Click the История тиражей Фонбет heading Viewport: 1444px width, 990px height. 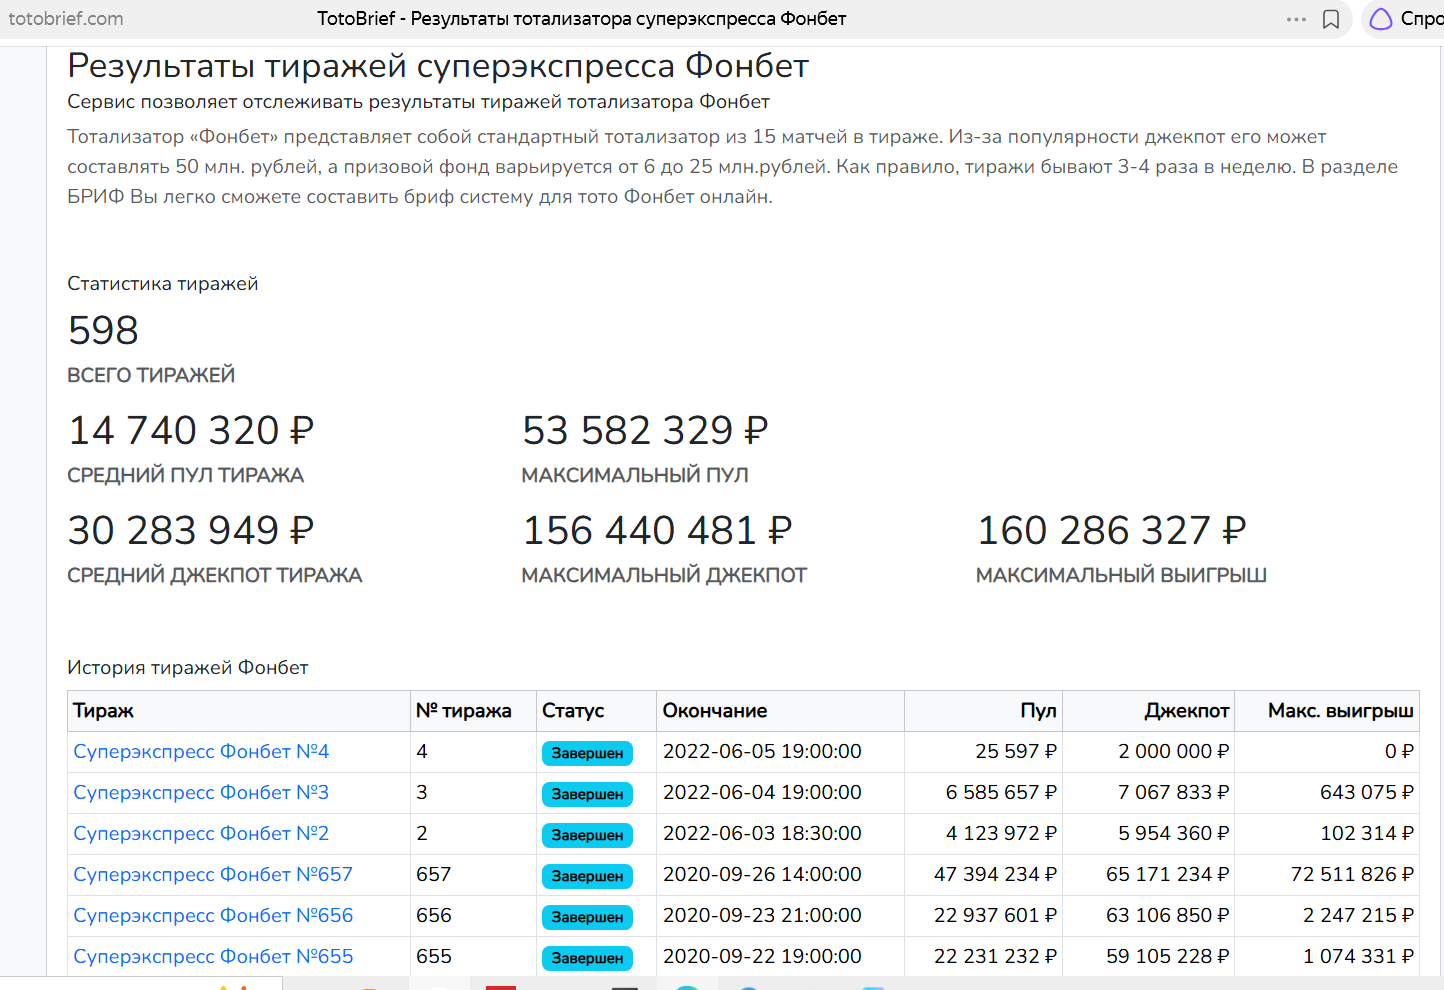tap(188, 667)
